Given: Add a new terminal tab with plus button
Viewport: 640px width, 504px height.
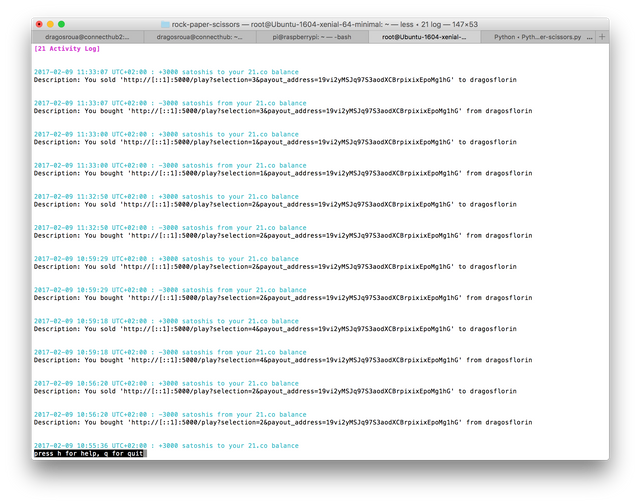Looking at the screenshot, I should (x=602, y=37).
